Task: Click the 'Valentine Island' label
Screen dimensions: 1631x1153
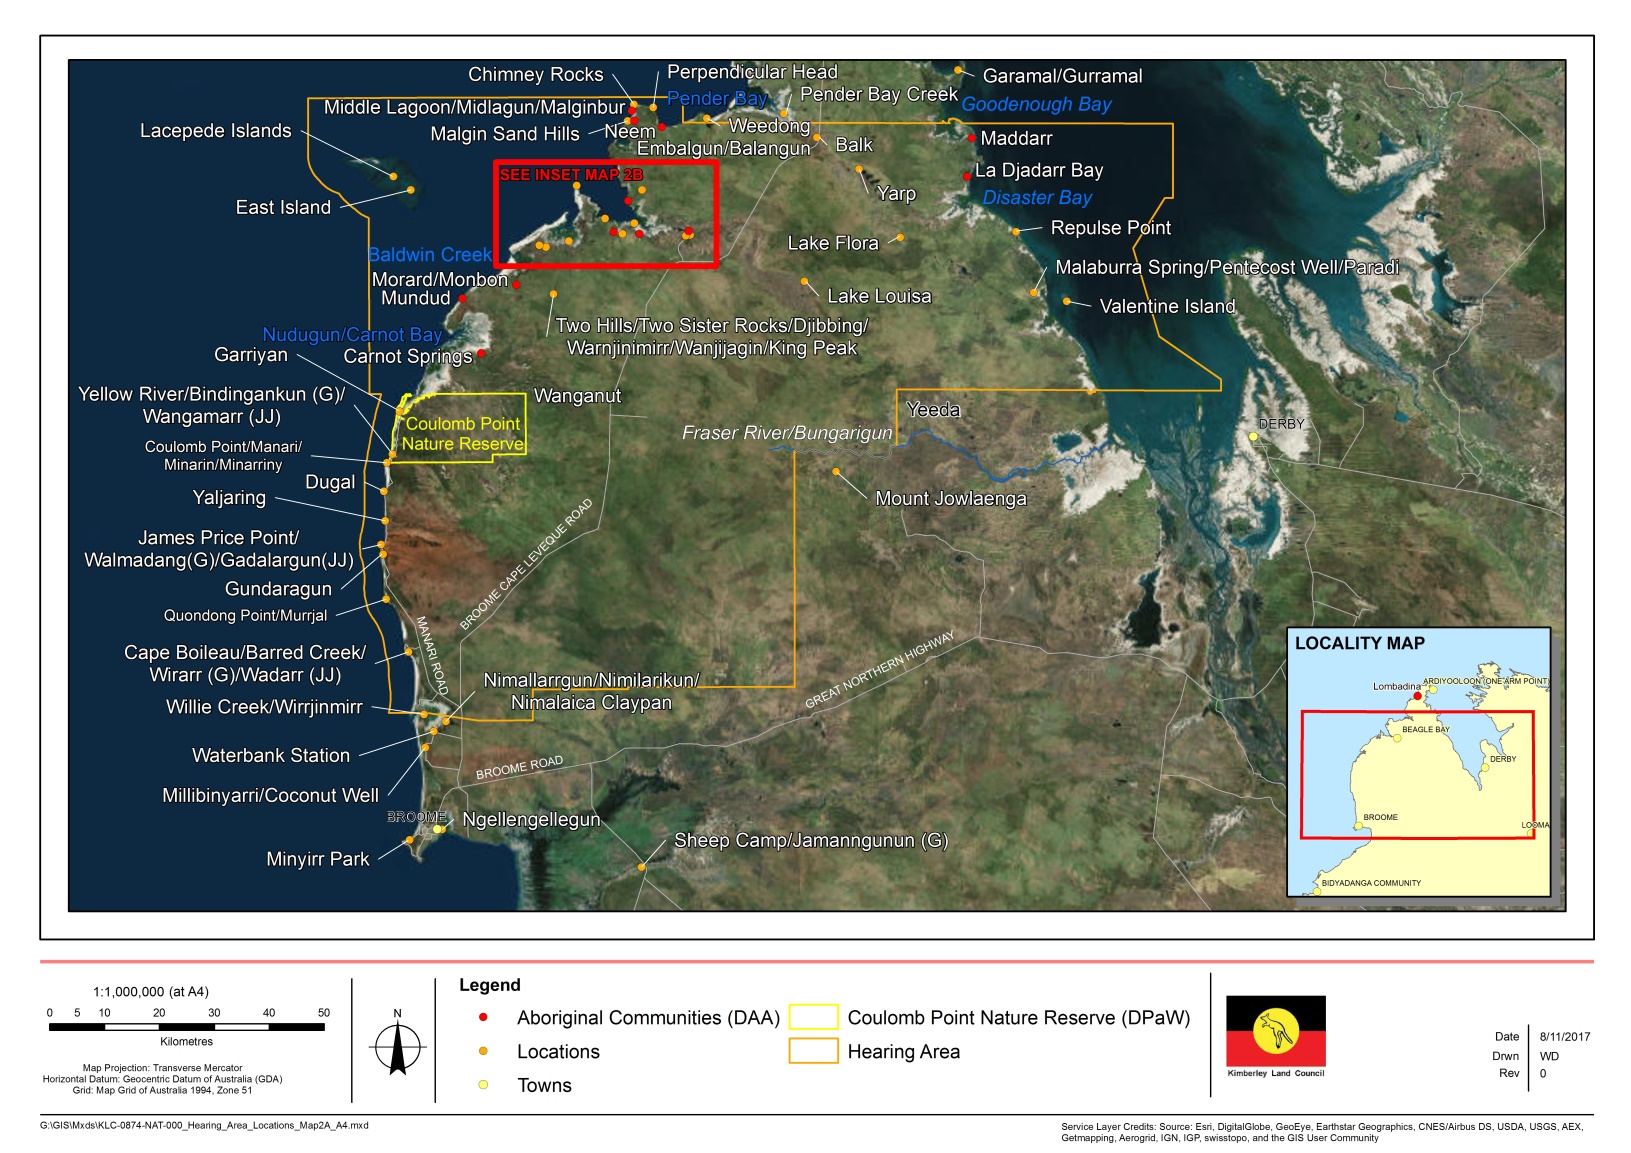Action: click(1167, 306)
